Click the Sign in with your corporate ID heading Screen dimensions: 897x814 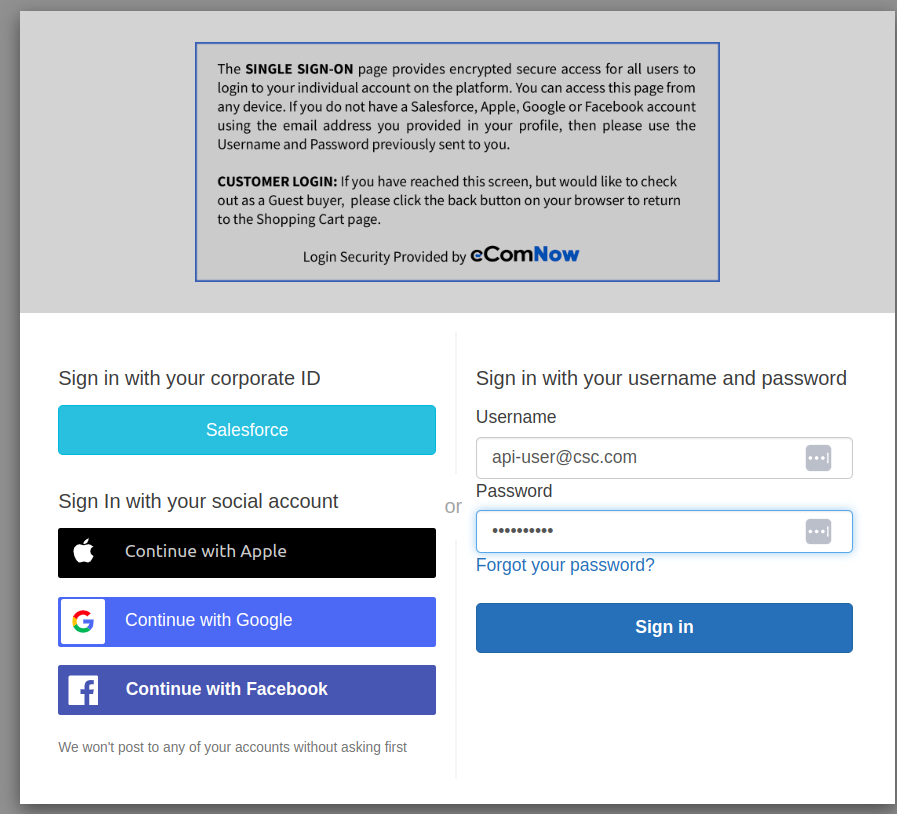[189, 378]
